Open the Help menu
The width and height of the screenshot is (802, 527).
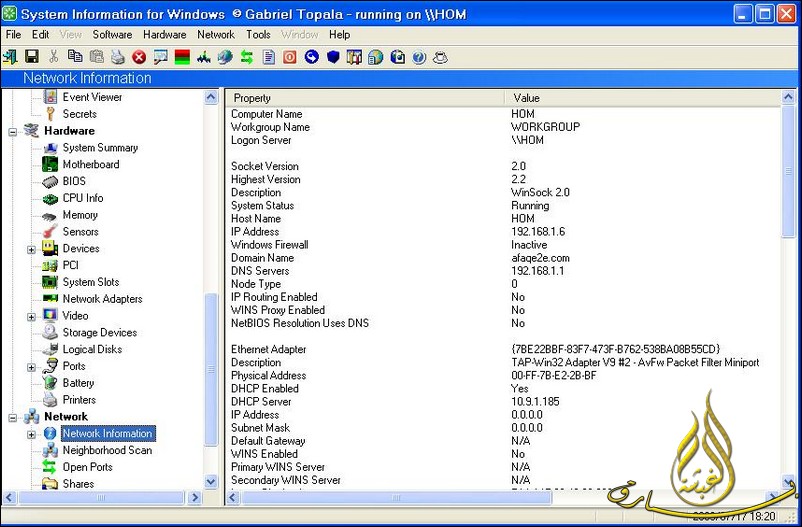pos(340,34)
